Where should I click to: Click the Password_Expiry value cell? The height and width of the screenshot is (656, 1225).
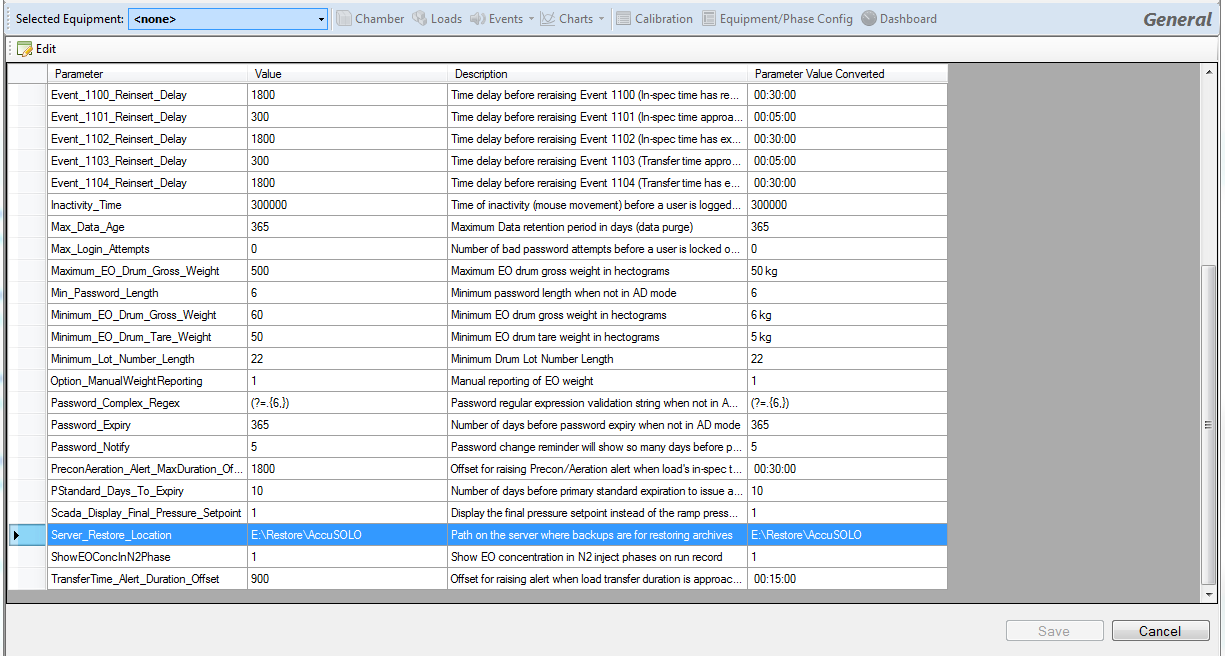point(346,425)
